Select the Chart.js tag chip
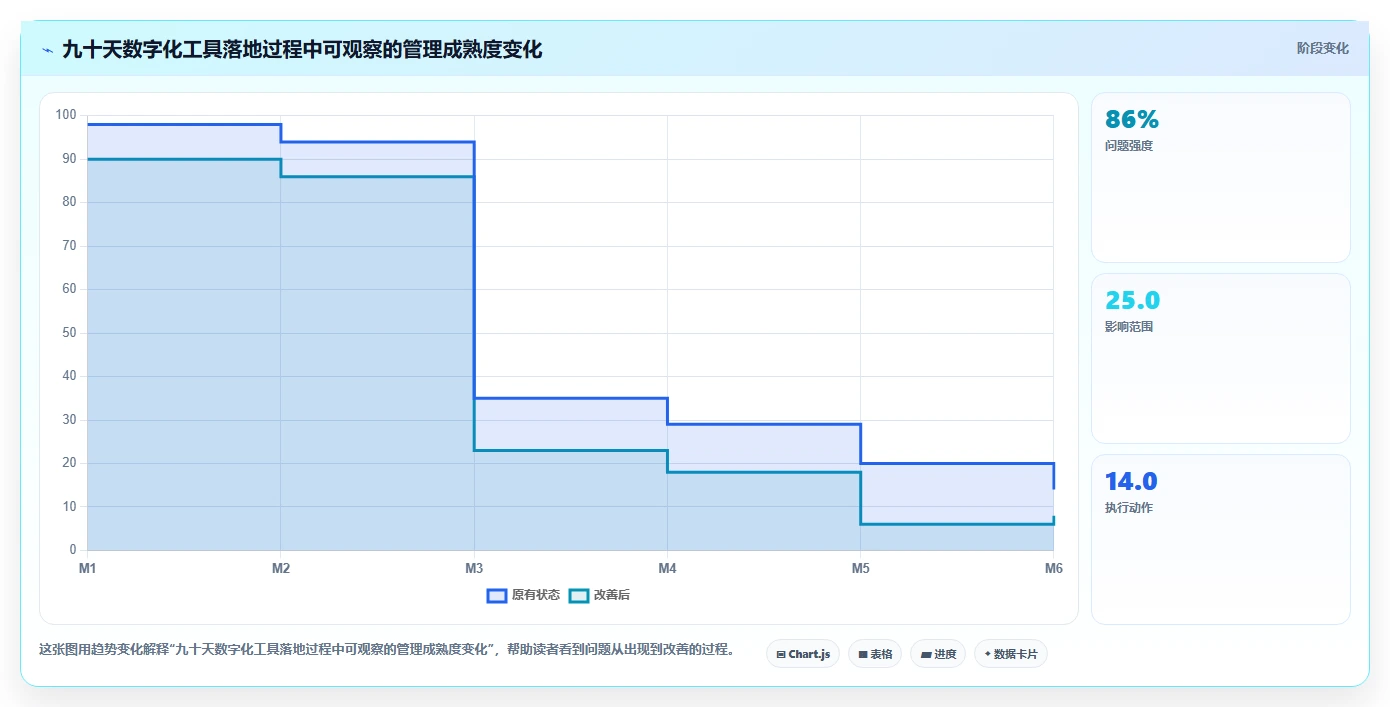This screenshot has height=707, width=1390. tap(803, 654)
